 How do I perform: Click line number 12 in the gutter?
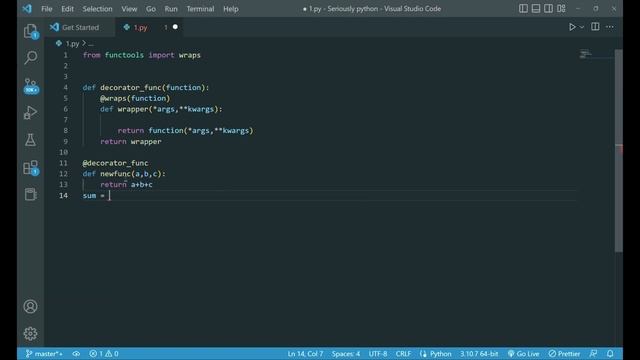[x=63, y=174]
